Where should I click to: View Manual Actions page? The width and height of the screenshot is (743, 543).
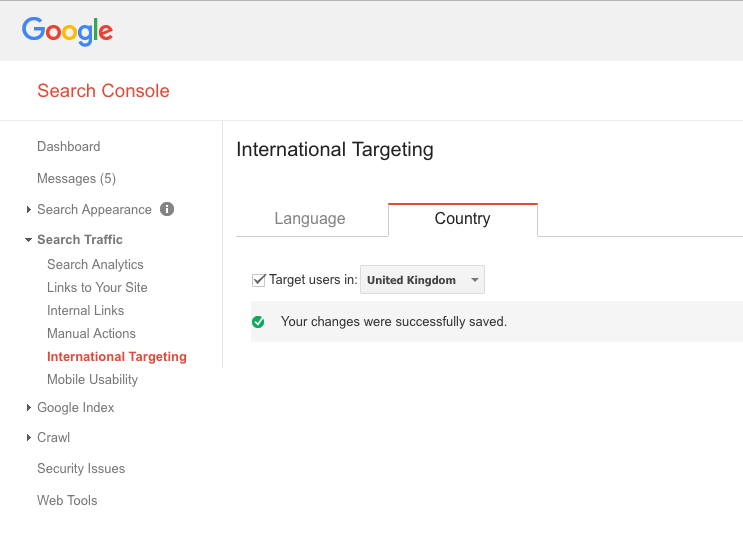pyautogui.click(x=91, y=334)
